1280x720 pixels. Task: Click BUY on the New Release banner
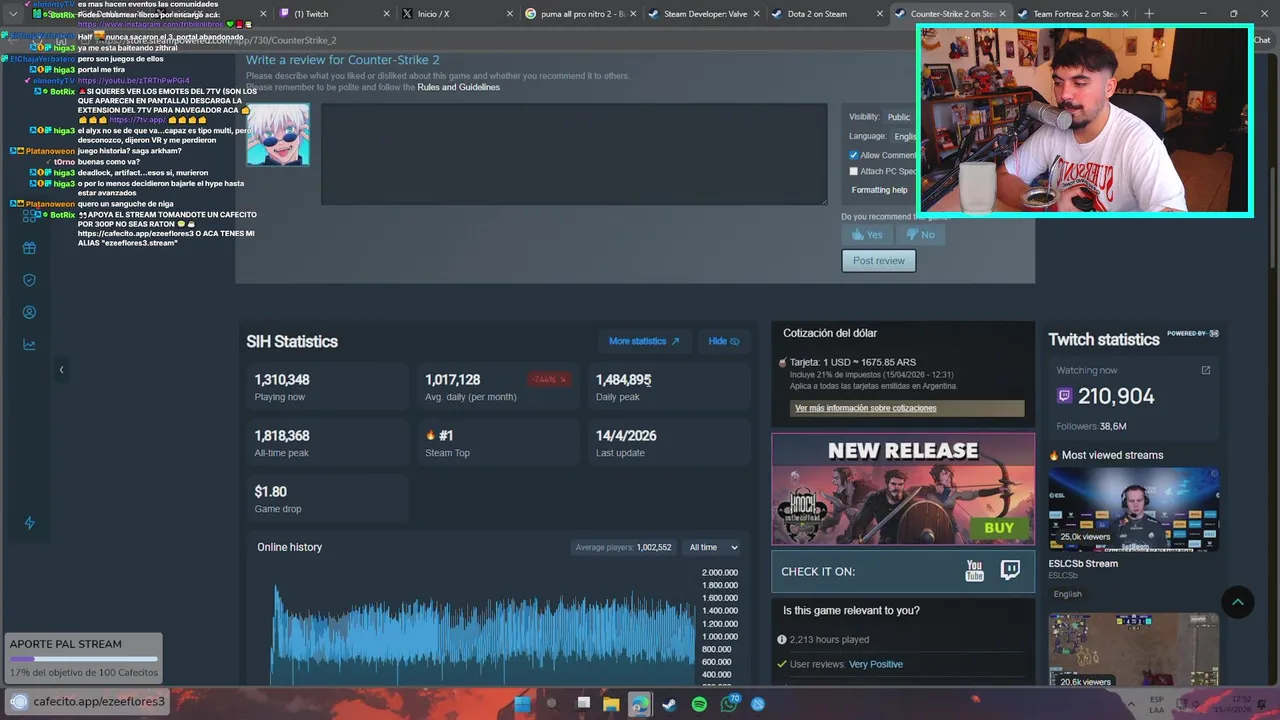tap(998, 528)
